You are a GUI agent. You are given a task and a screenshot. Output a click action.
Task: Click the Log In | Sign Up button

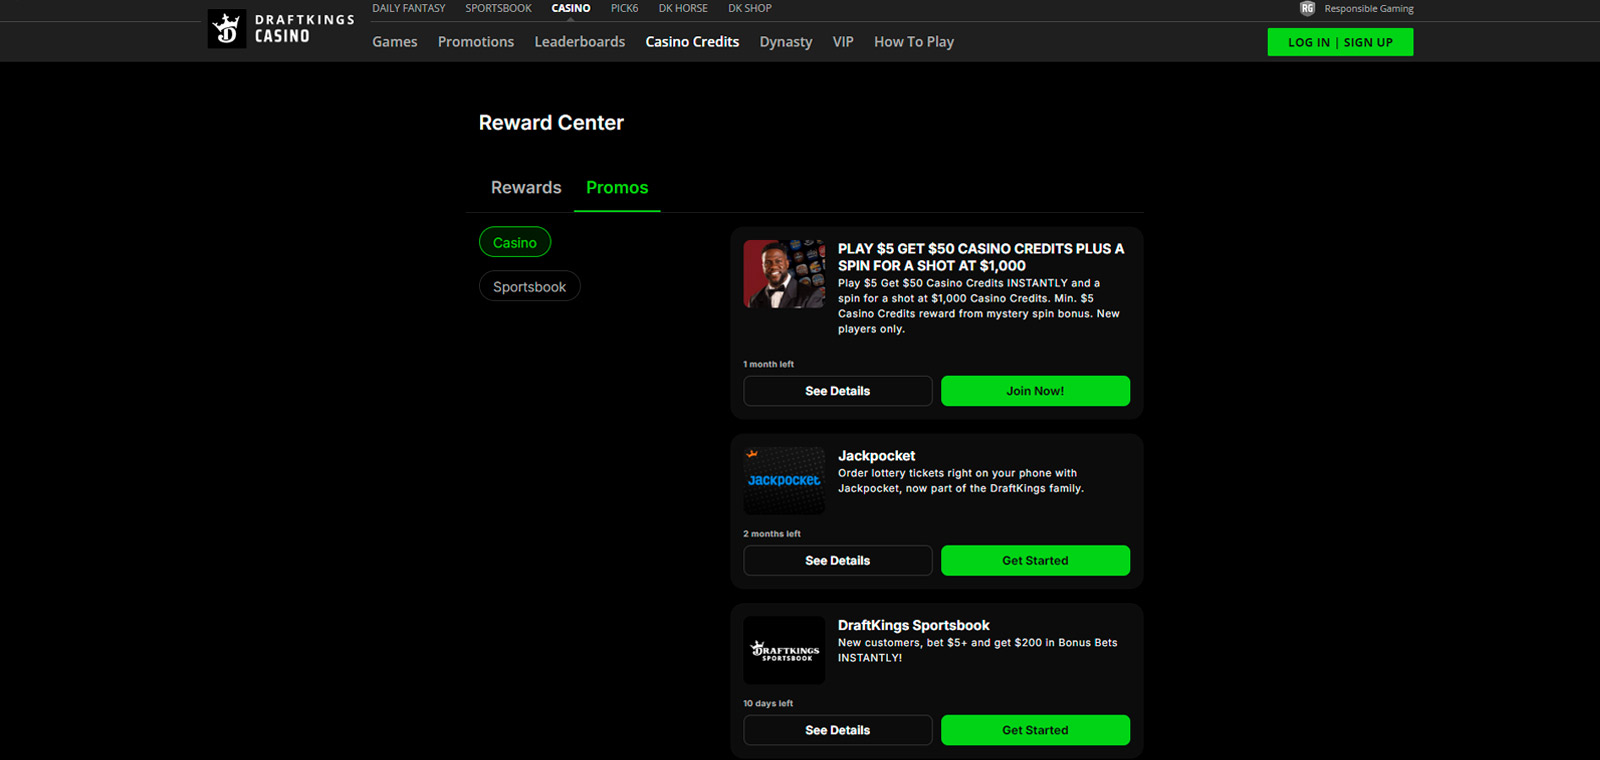click(x=1340, y=42)
